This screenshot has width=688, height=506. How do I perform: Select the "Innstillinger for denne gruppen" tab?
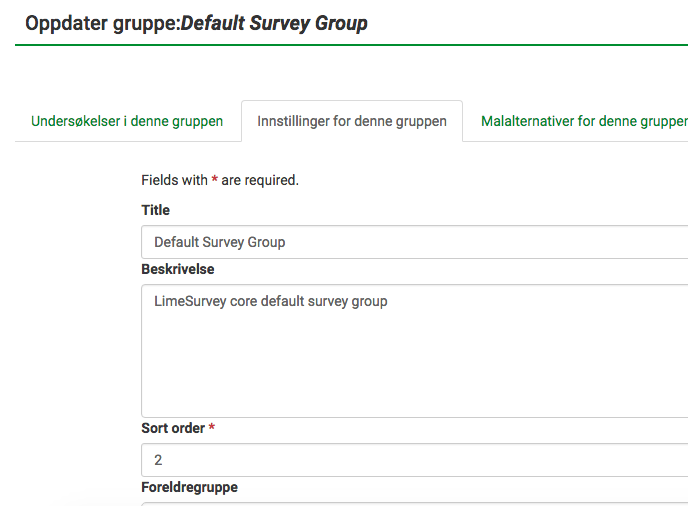pos(351,121)
